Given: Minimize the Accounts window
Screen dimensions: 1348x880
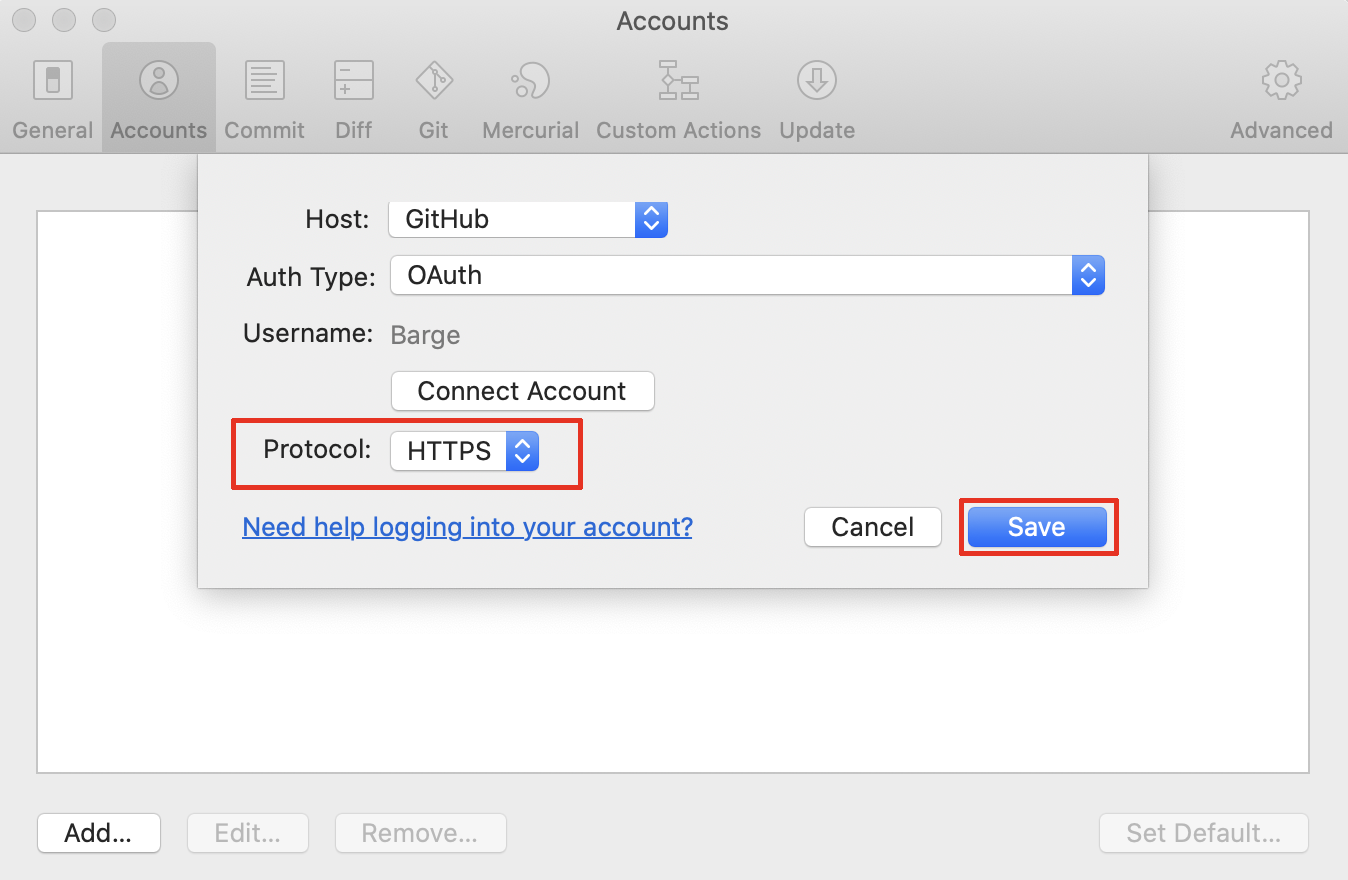Looking at the screenshot, I should tap(65, 20).
